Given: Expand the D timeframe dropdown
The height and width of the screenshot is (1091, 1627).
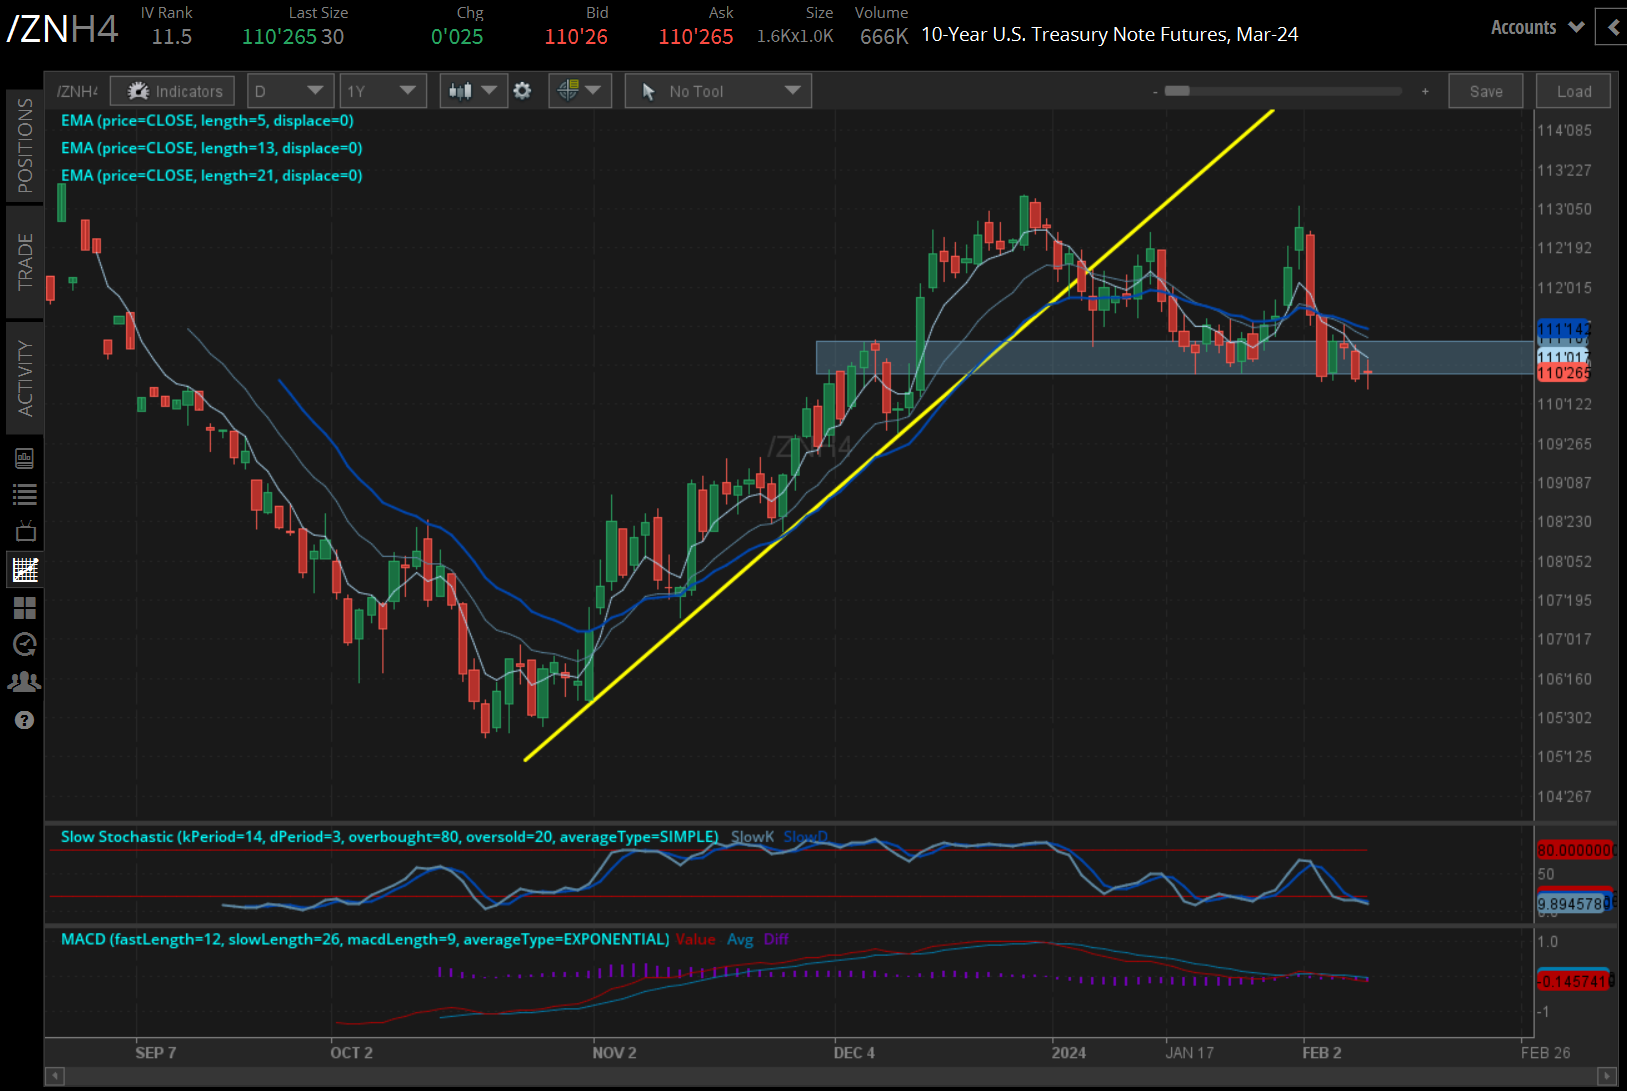Looking at the screenshot, I should tap(289, 90).
